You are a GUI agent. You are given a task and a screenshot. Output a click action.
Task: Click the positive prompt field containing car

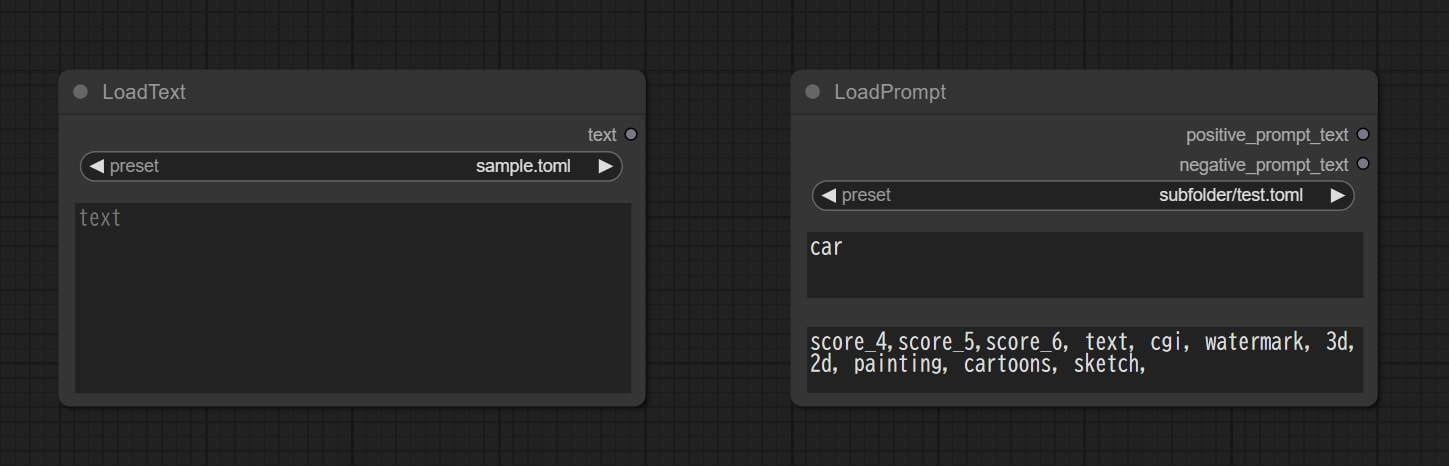pyautogui.click(x=1085, y=265)
